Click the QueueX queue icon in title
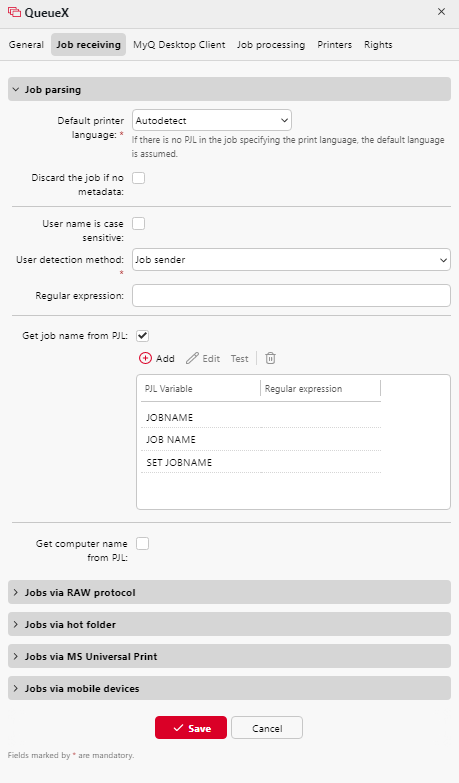 pyautogui.click(x=14, y=12)
